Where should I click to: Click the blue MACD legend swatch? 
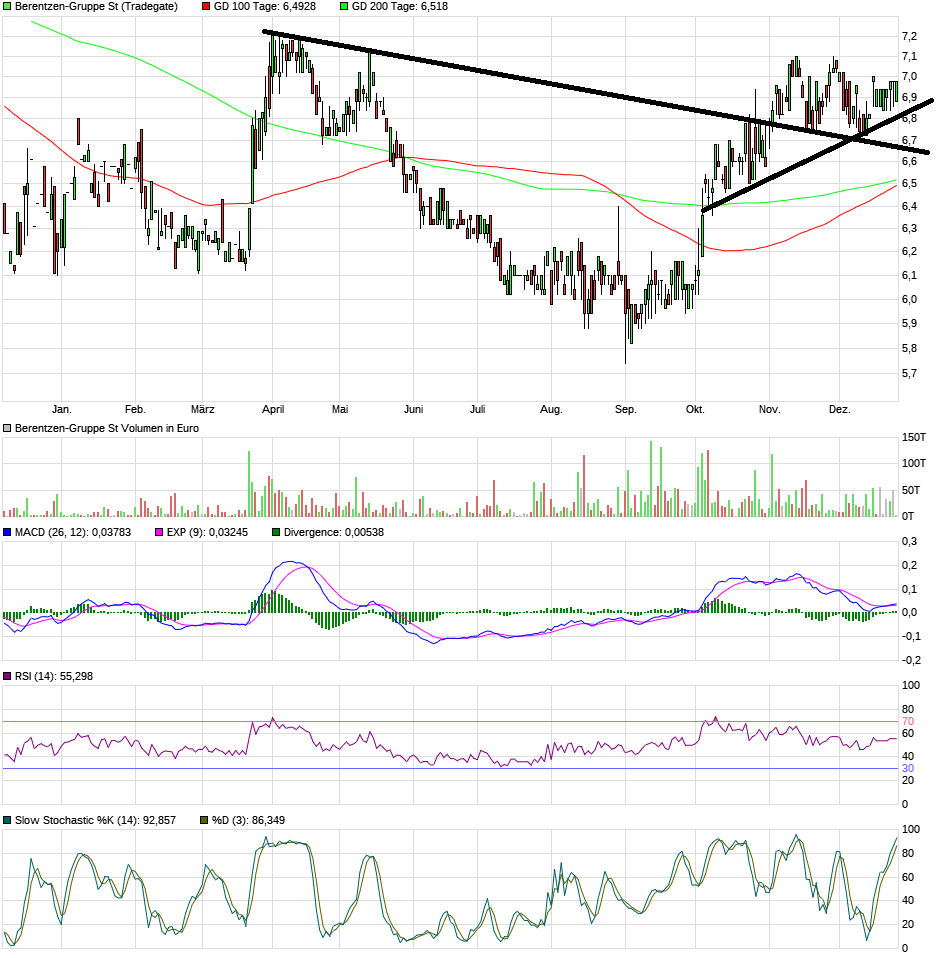click(7, 532)
